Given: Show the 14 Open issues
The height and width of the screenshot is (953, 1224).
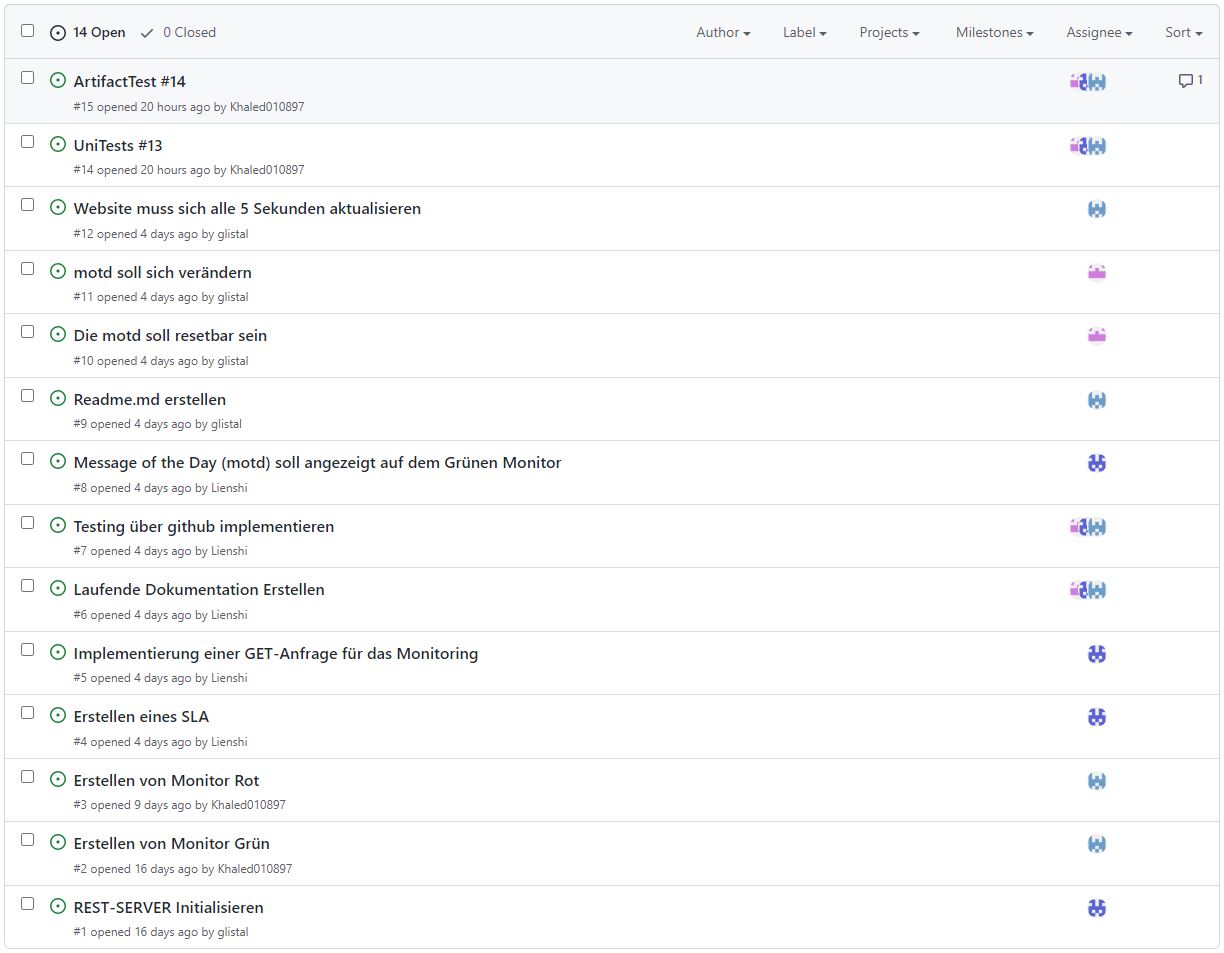Looking at the screenshot, I should point(88,32).
